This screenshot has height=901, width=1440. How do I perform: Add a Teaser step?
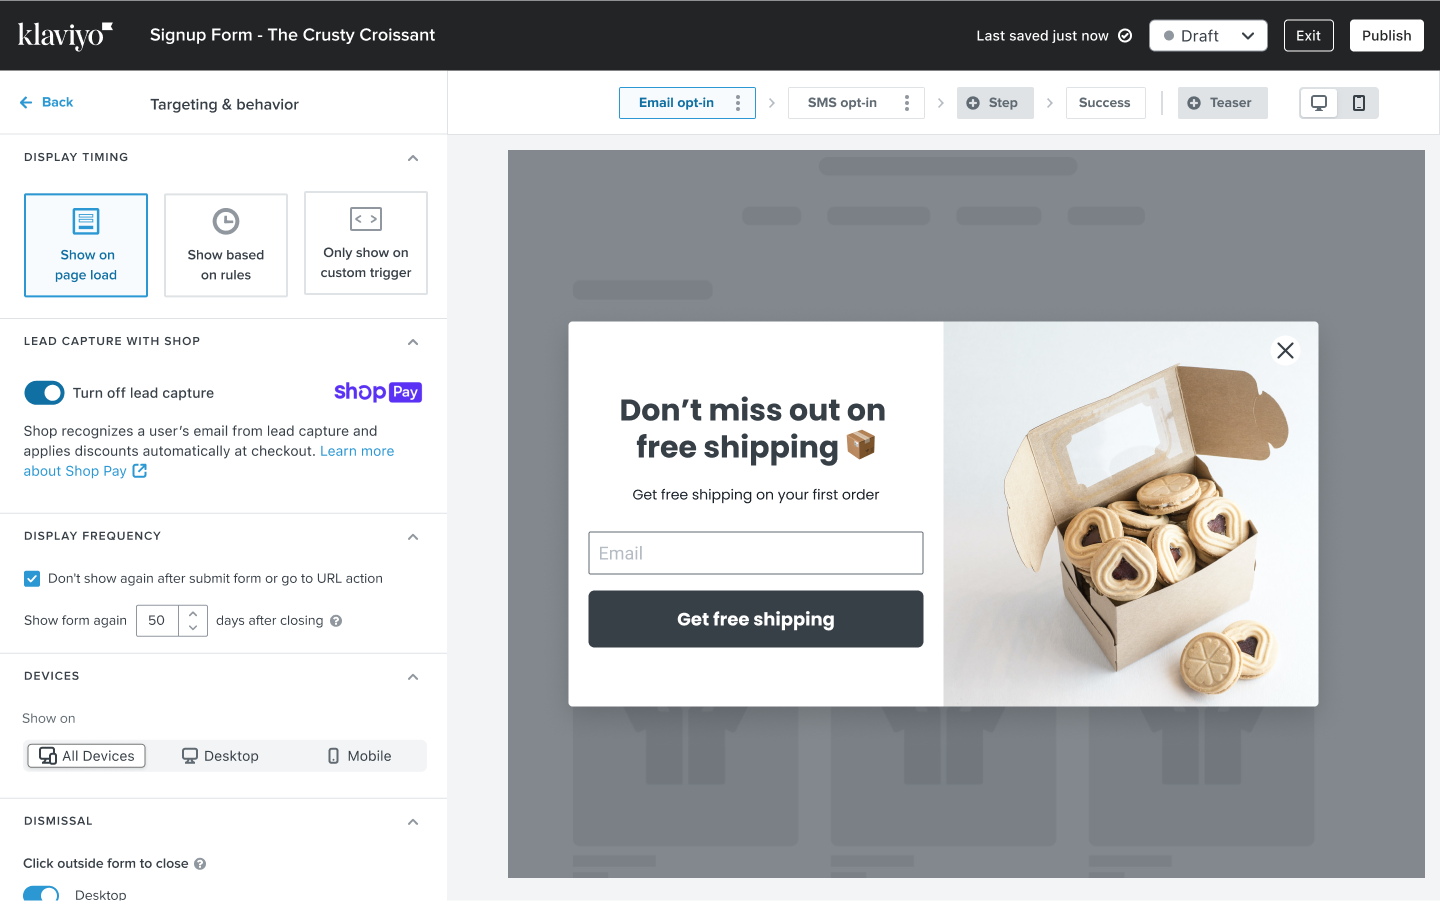1222,103
